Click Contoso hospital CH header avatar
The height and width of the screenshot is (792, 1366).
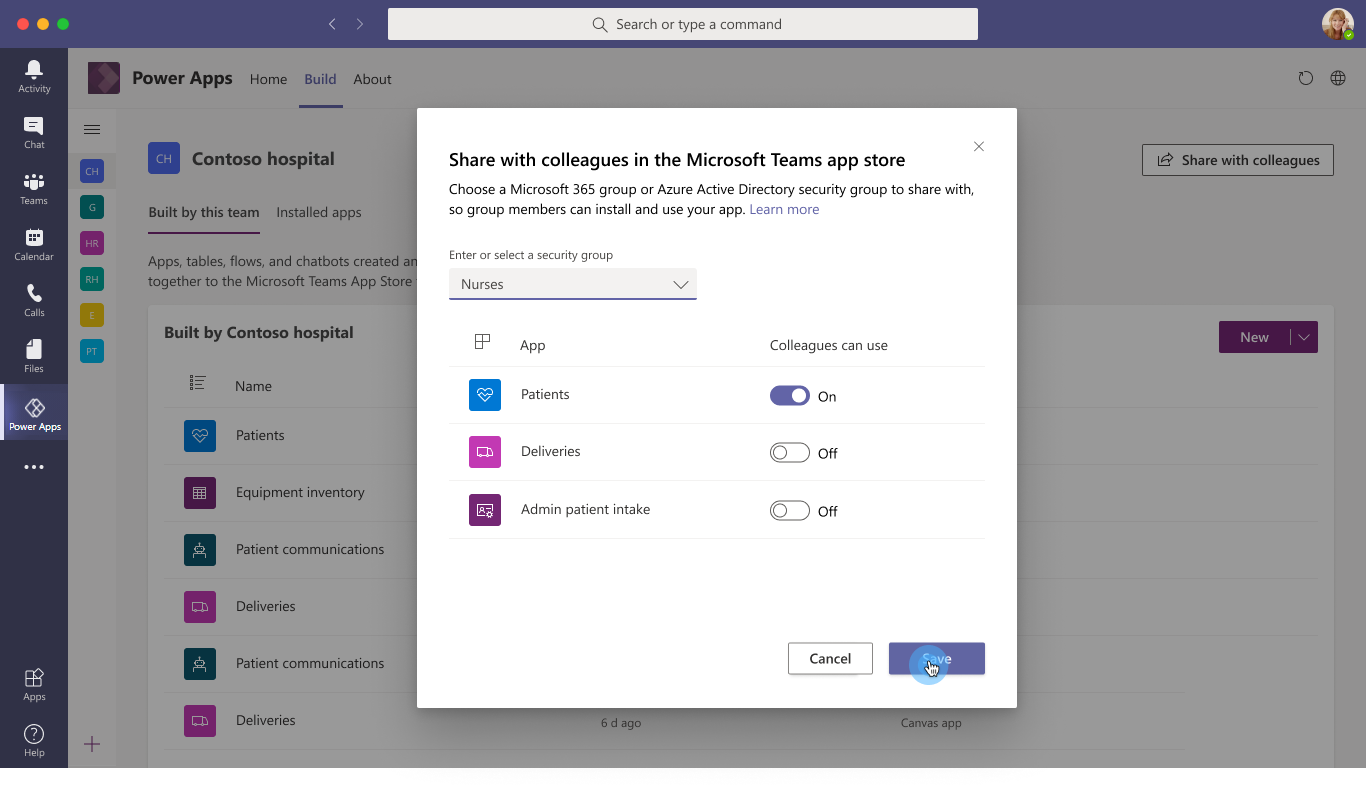(x=164, y=158)
